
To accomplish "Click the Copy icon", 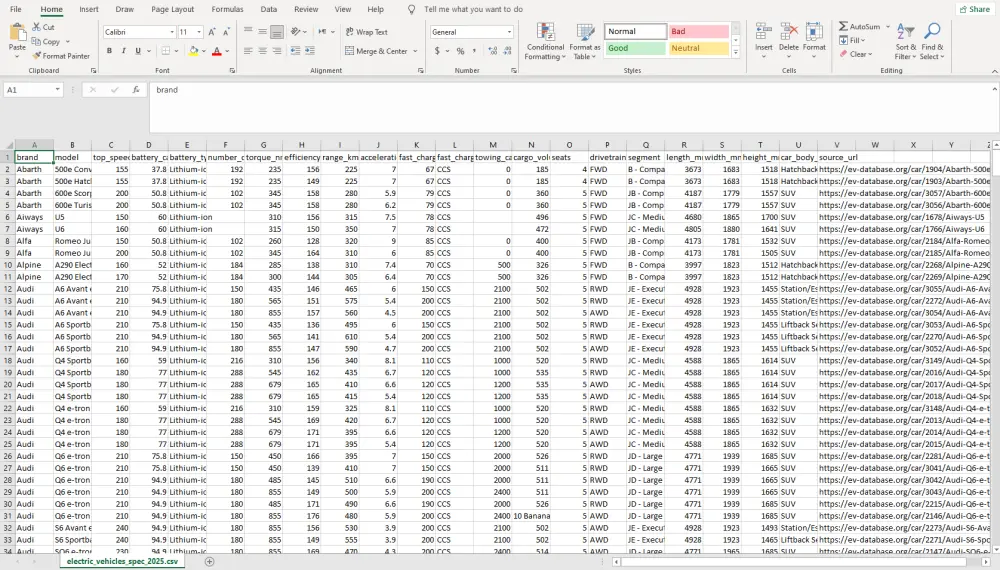I will (x=37, y=41).
